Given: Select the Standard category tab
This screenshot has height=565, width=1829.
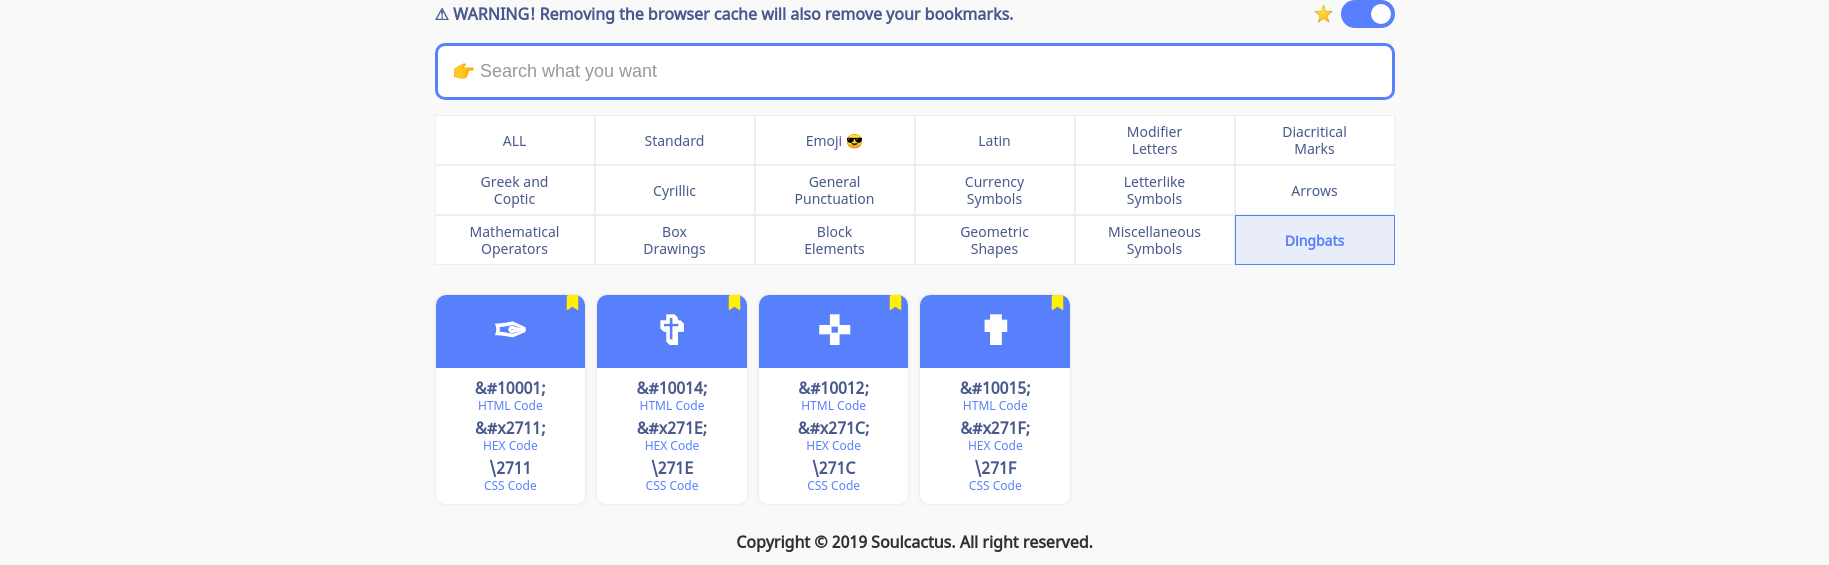Looking at the screenshot, I should click(675, 140).
